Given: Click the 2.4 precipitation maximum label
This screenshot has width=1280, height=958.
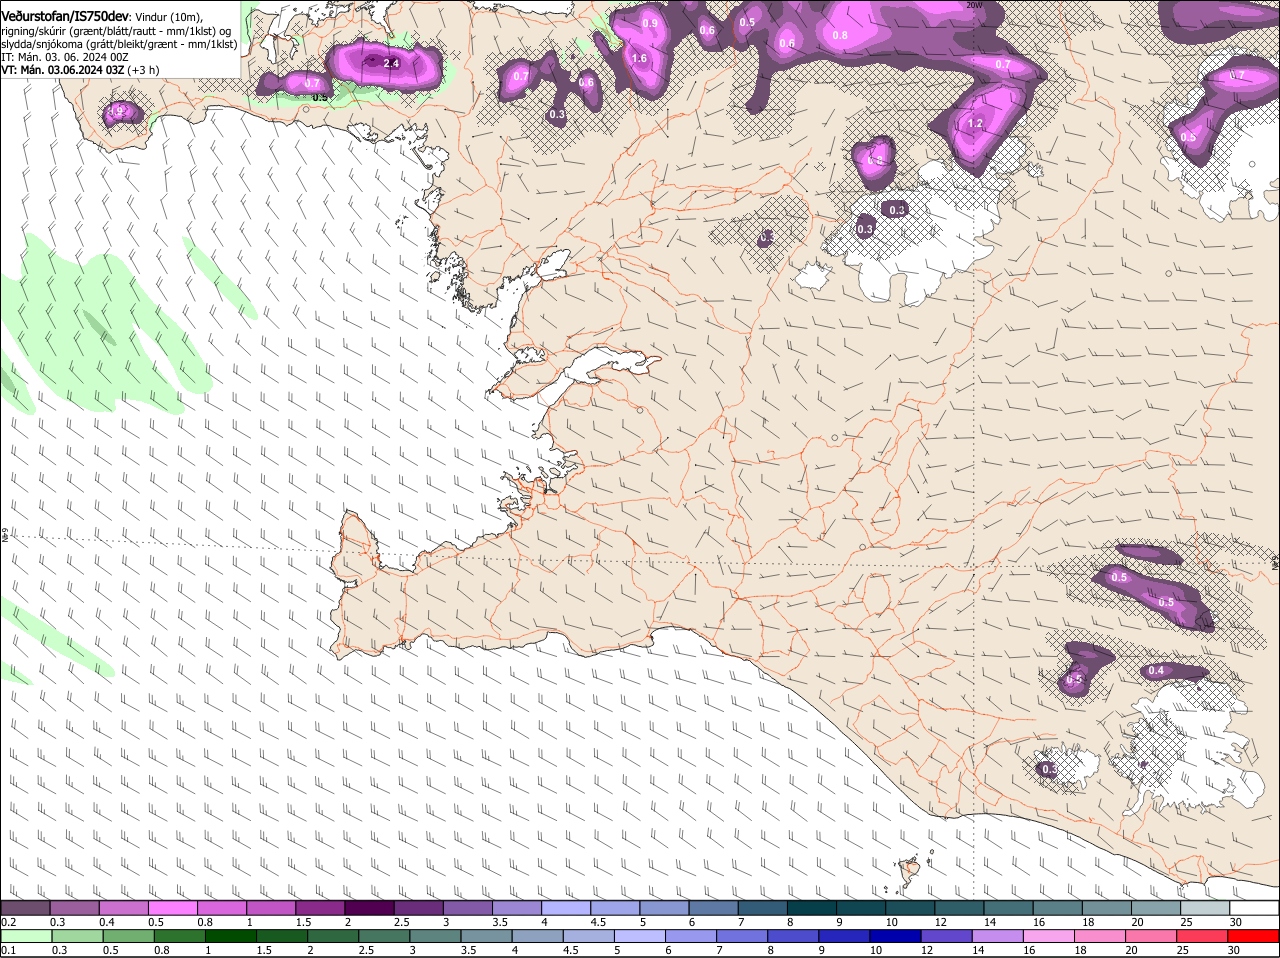Looking at the screenshot, I should tap(391, 63).
